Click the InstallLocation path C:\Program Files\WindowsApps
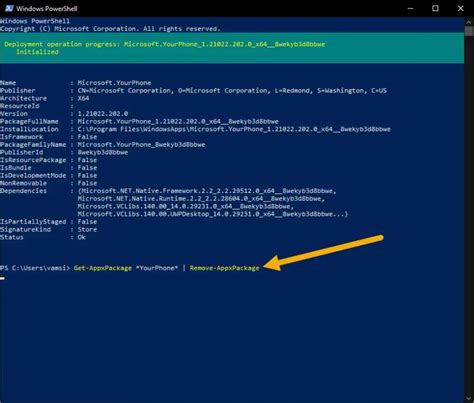474x403 pixels. pos(234,129)
